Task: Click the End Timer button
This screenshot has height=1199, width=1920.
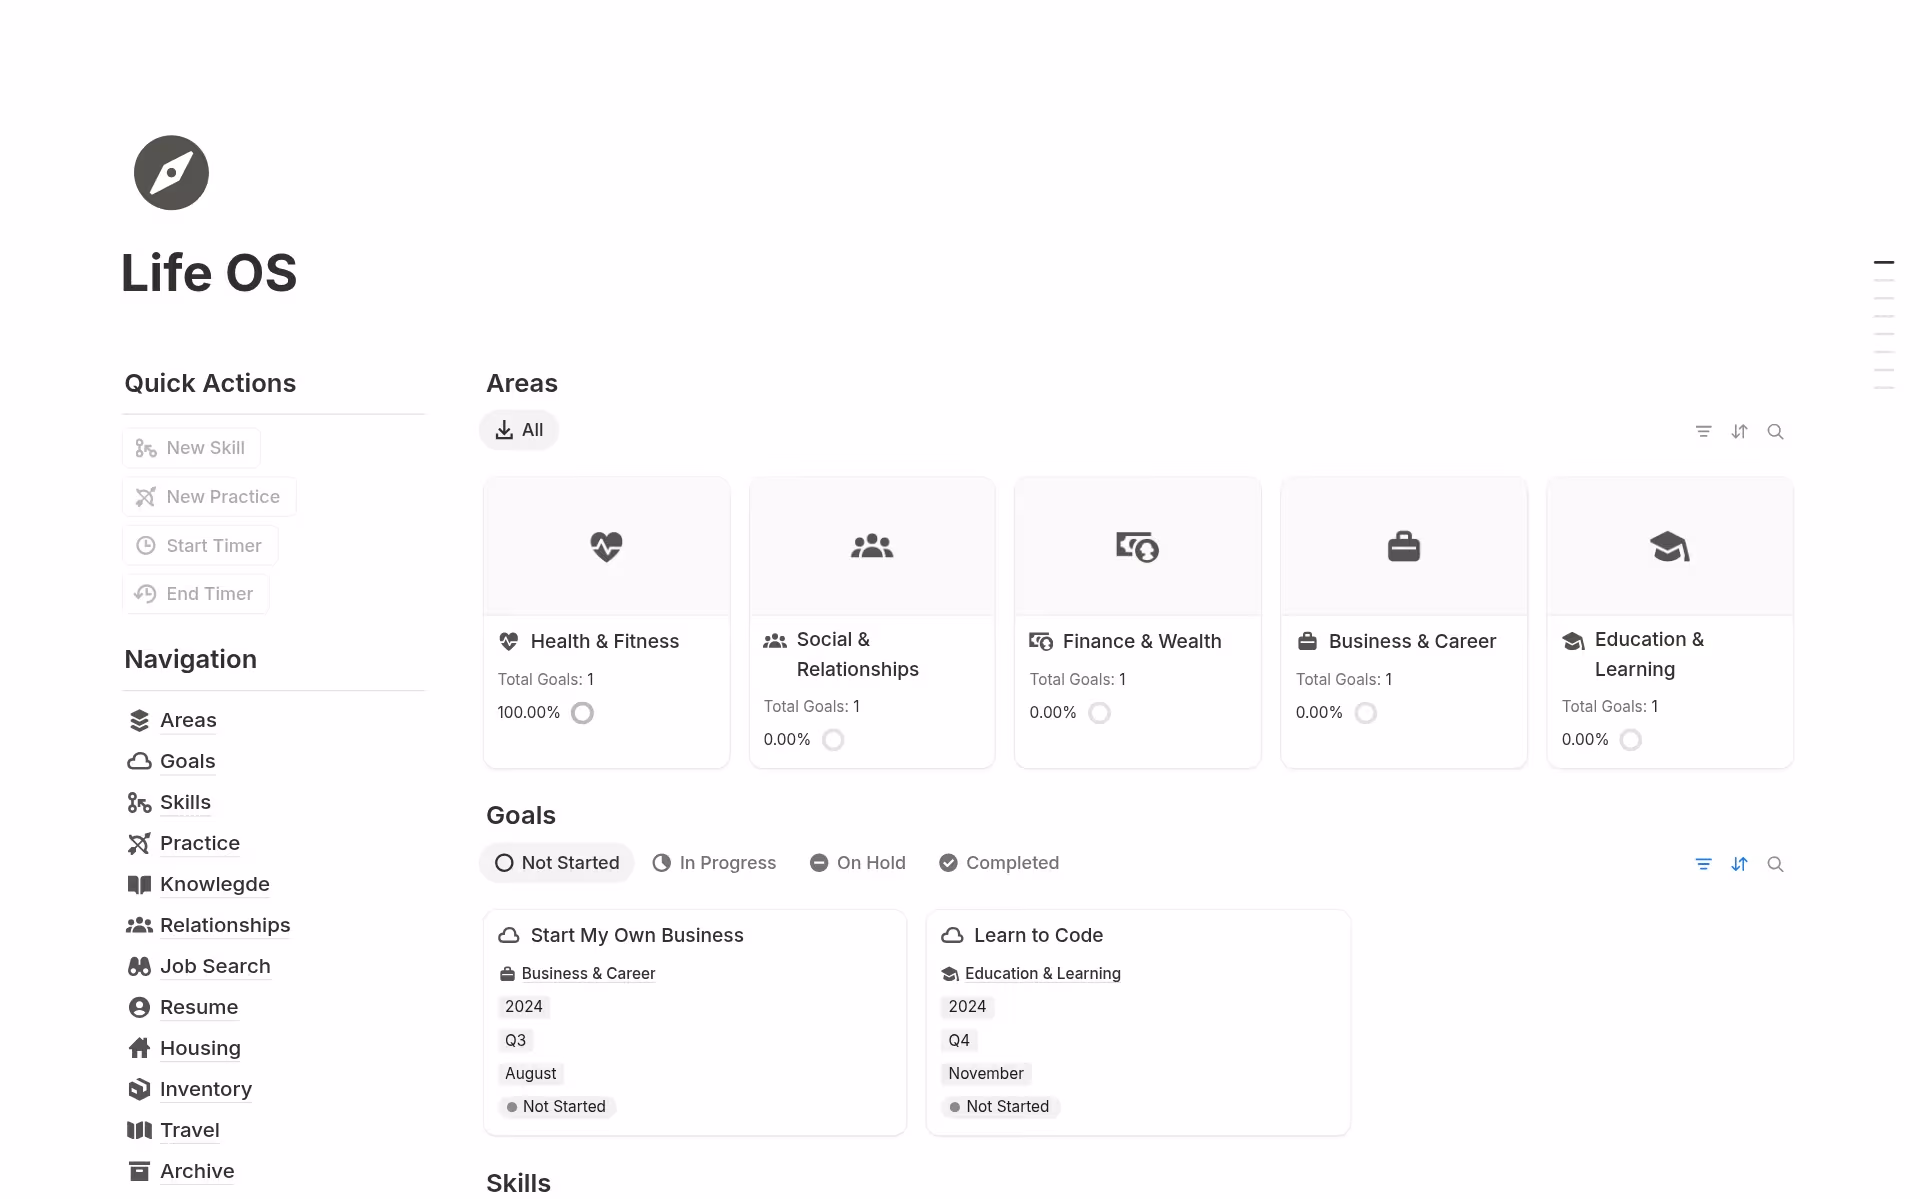Action: coord(196,594)
